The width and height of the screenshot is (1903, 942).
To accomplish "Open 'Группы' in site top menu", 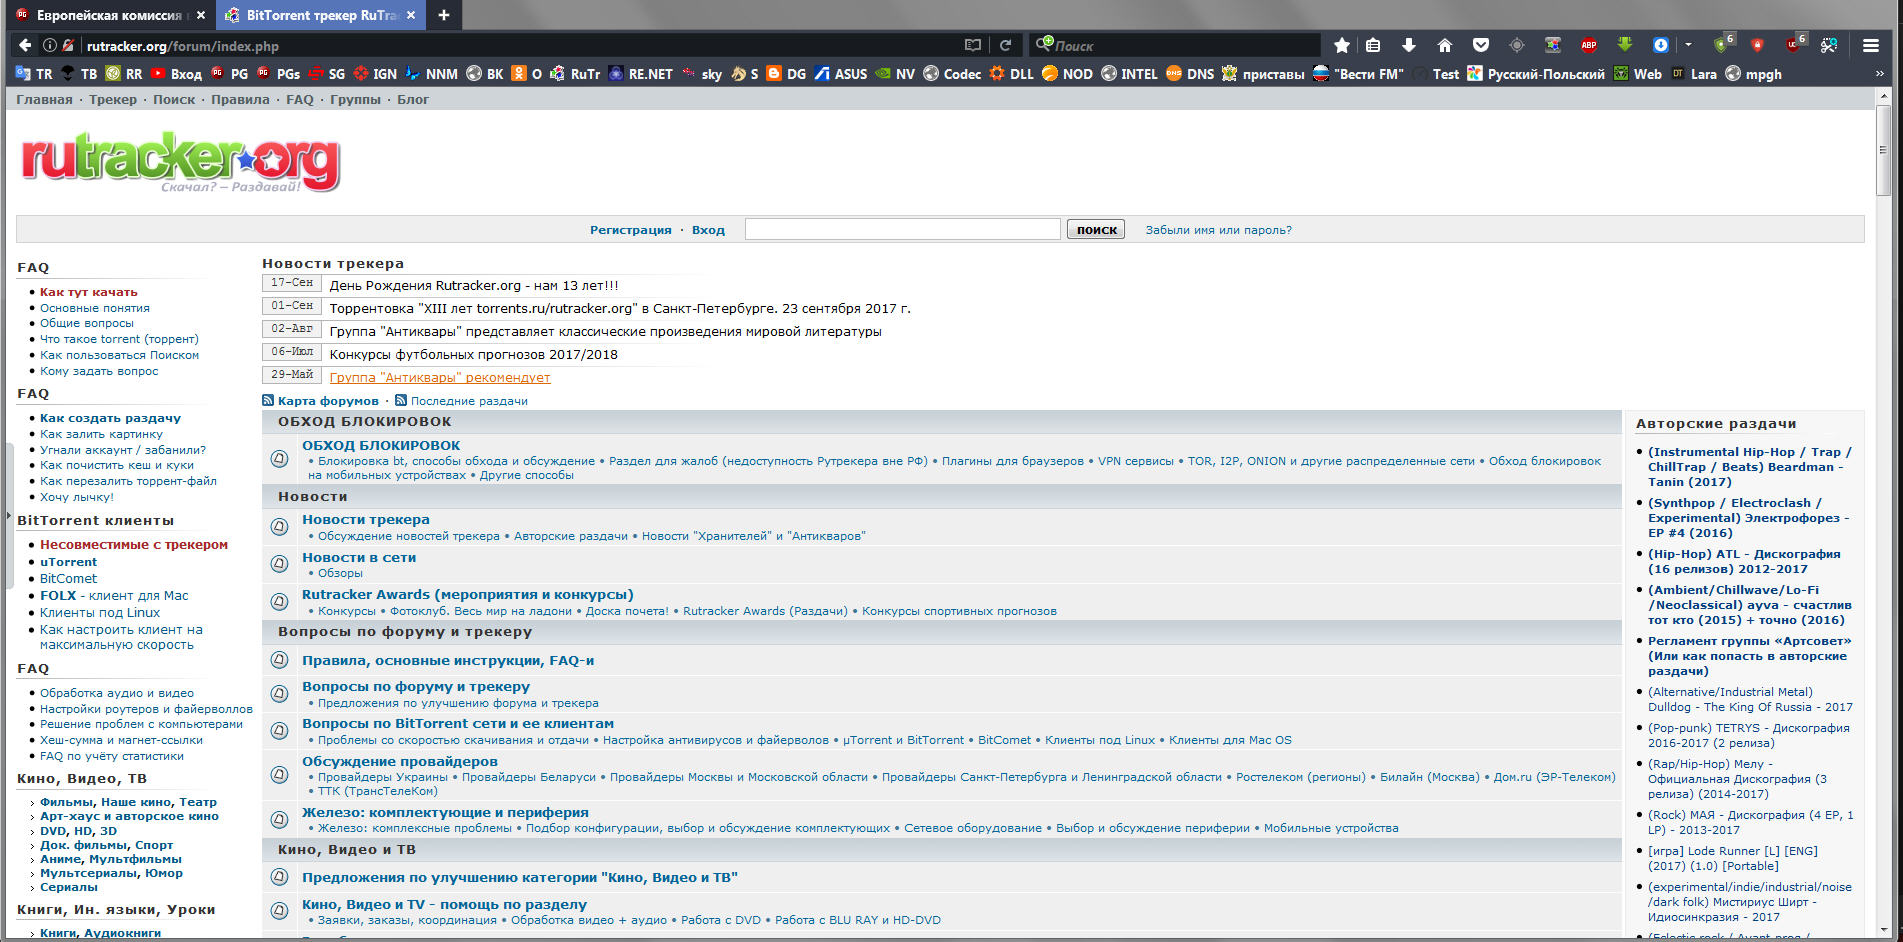I will pyautogui.click(x=355, y=99).
